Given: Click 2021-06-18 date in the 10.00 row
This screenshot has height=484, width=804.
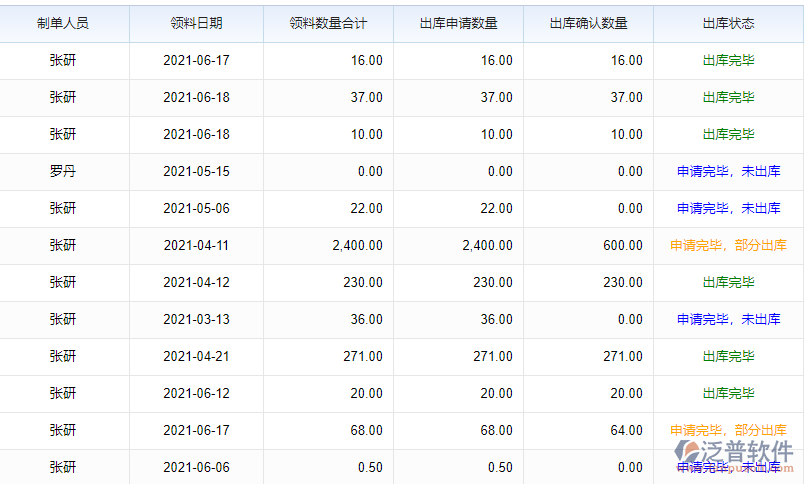Looking at the screenshot, I should (196, 134).
